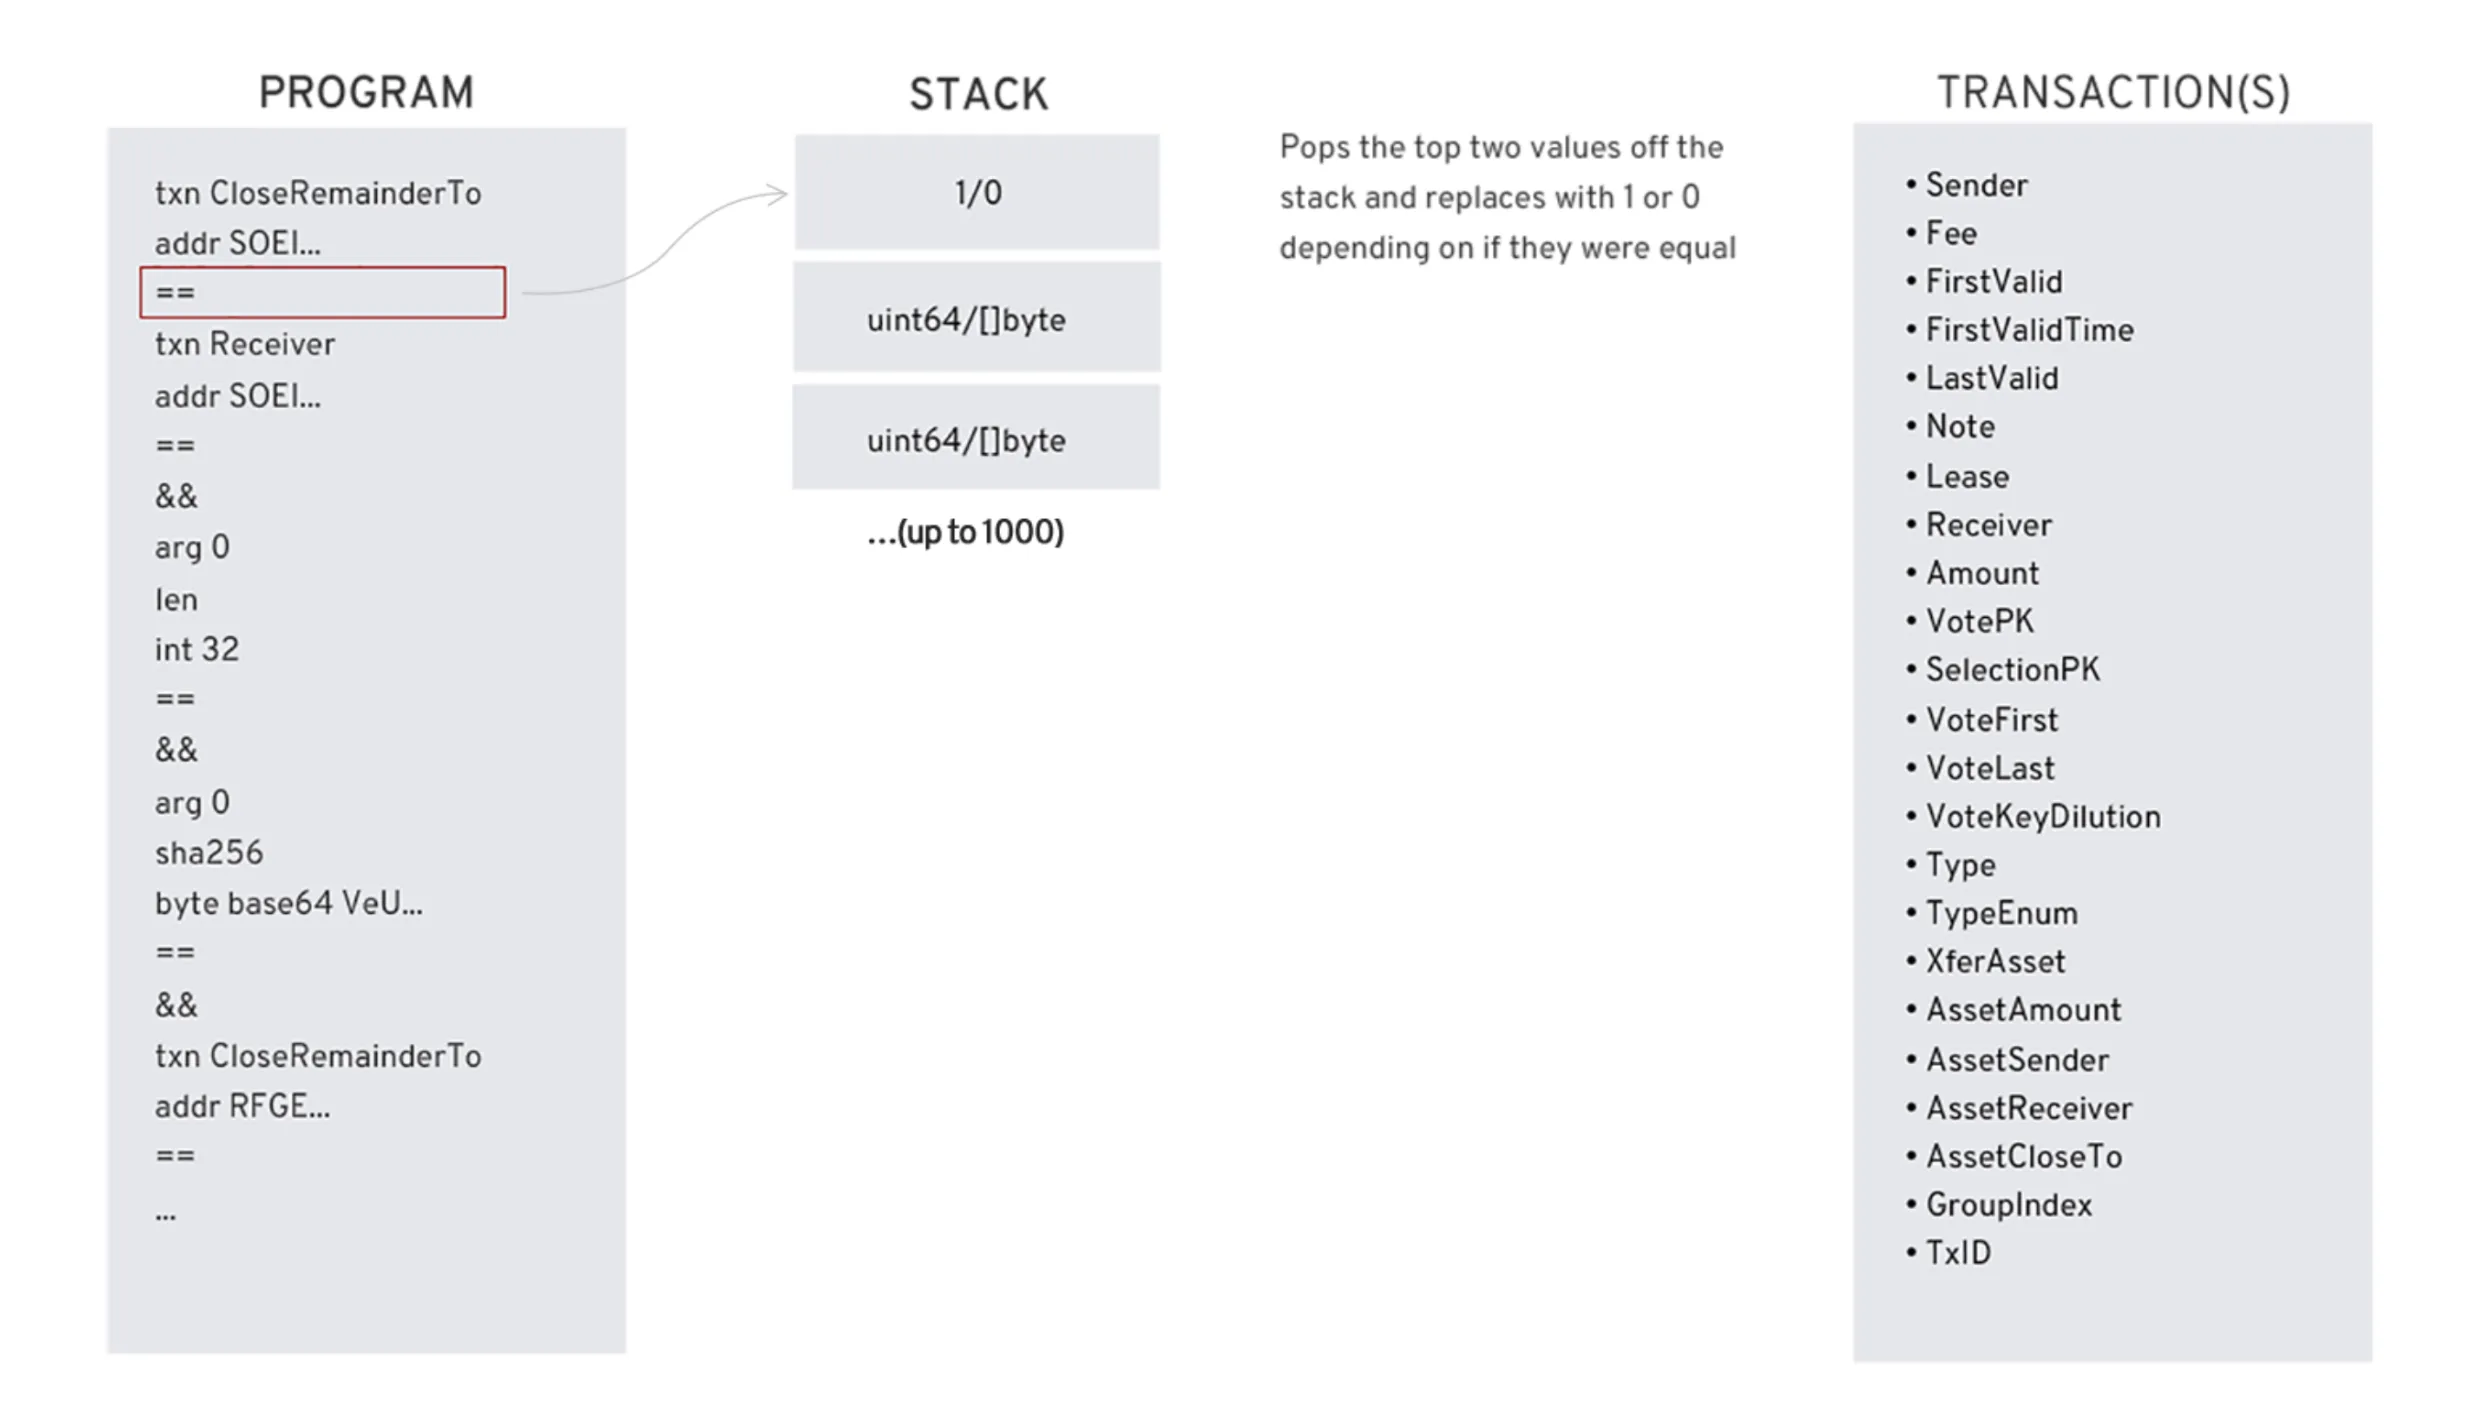Image resolution: width=2480 pixels, height=1408 pixels.
Task: Select the AssetCloseTo field entry
Action: pyautogui.click(x=2024, y=1157)
